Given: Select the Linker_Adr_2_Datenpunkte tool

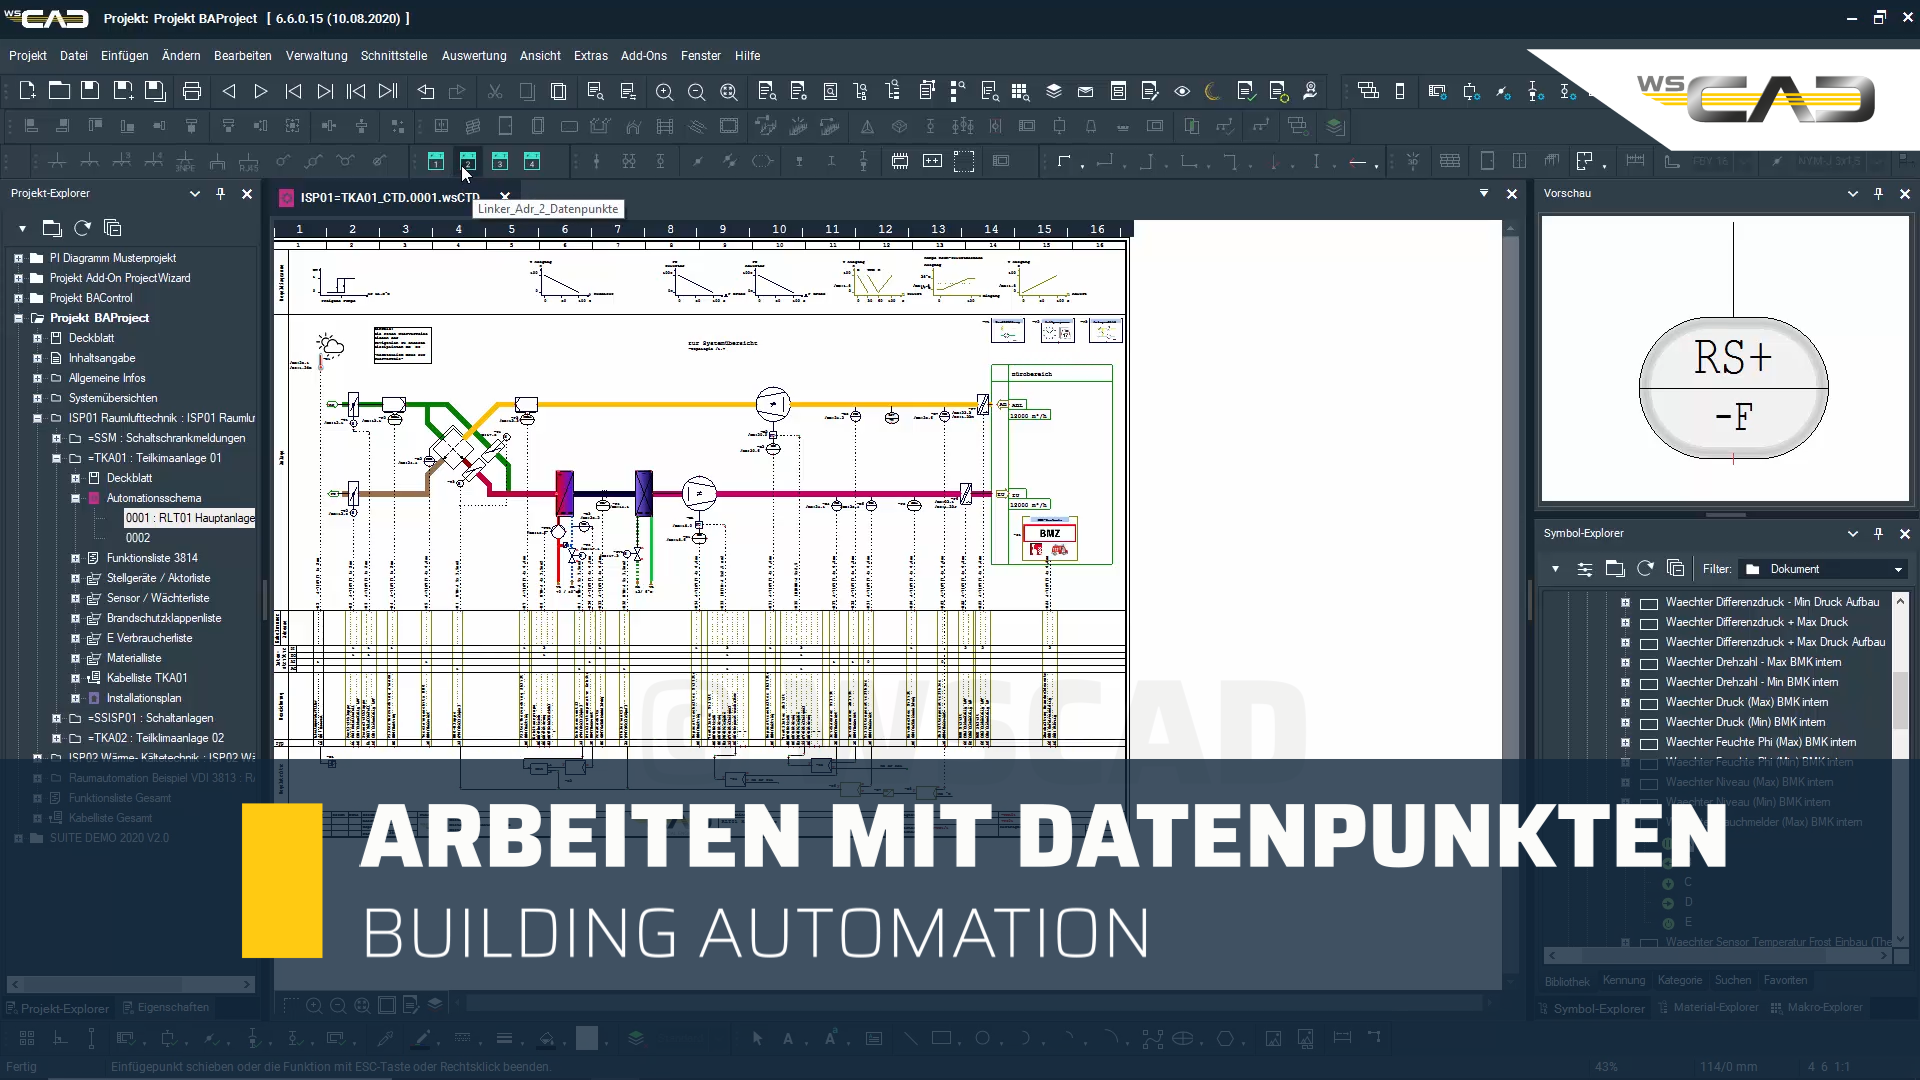Looking at the screenshot, I should 468,161.
